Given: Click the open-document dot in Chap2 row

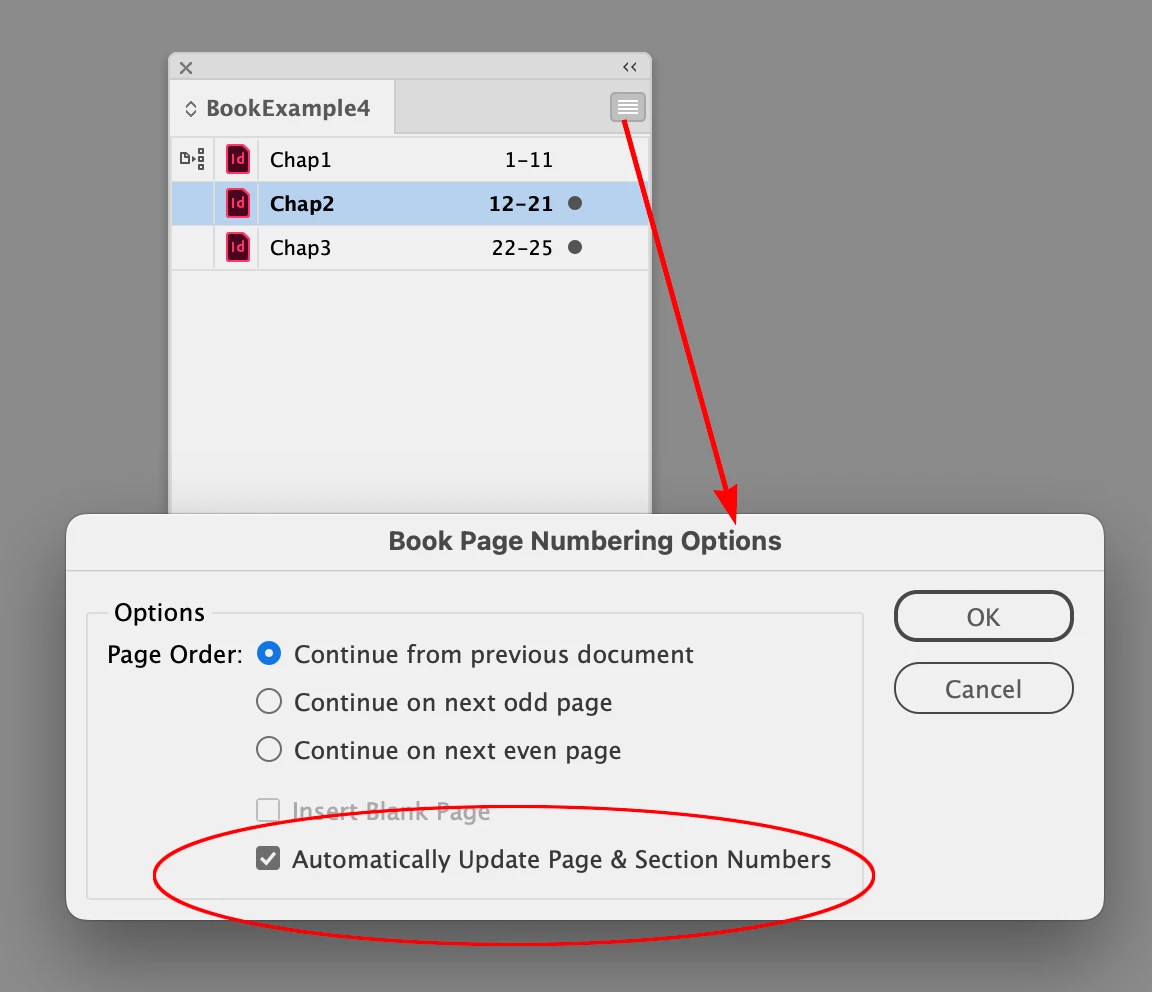Looking at the screenshot, I should pyautogui.click(x=575, y=203).
